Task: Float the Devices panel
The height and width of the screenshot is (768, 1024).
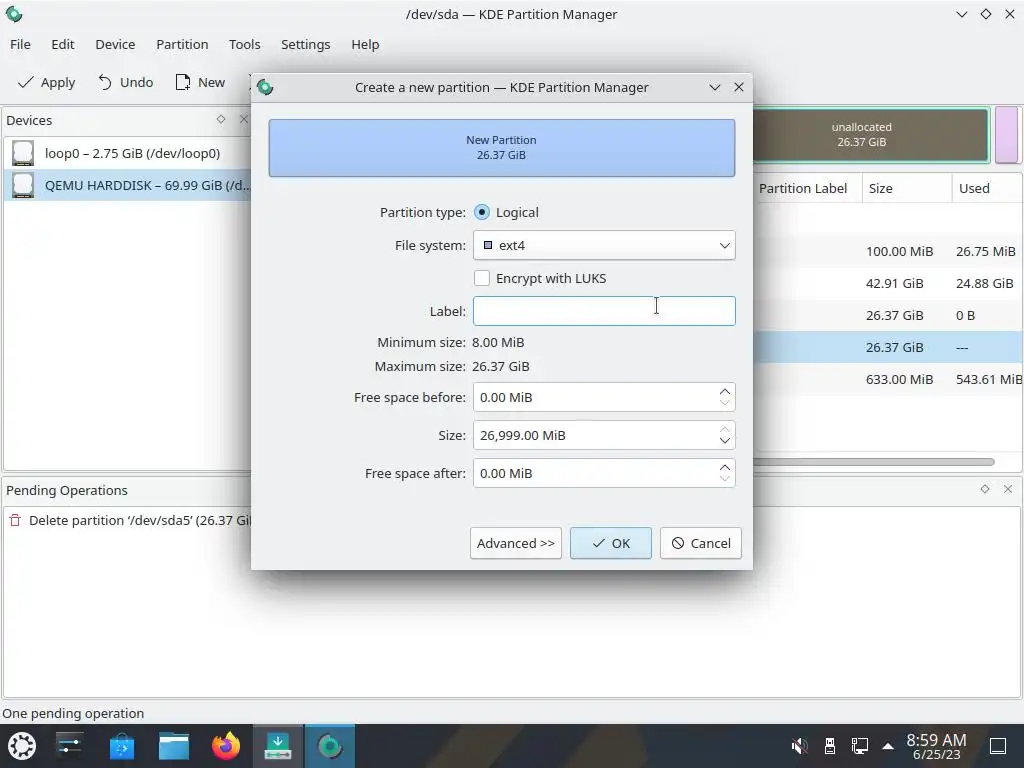Action: click(221, 119)
